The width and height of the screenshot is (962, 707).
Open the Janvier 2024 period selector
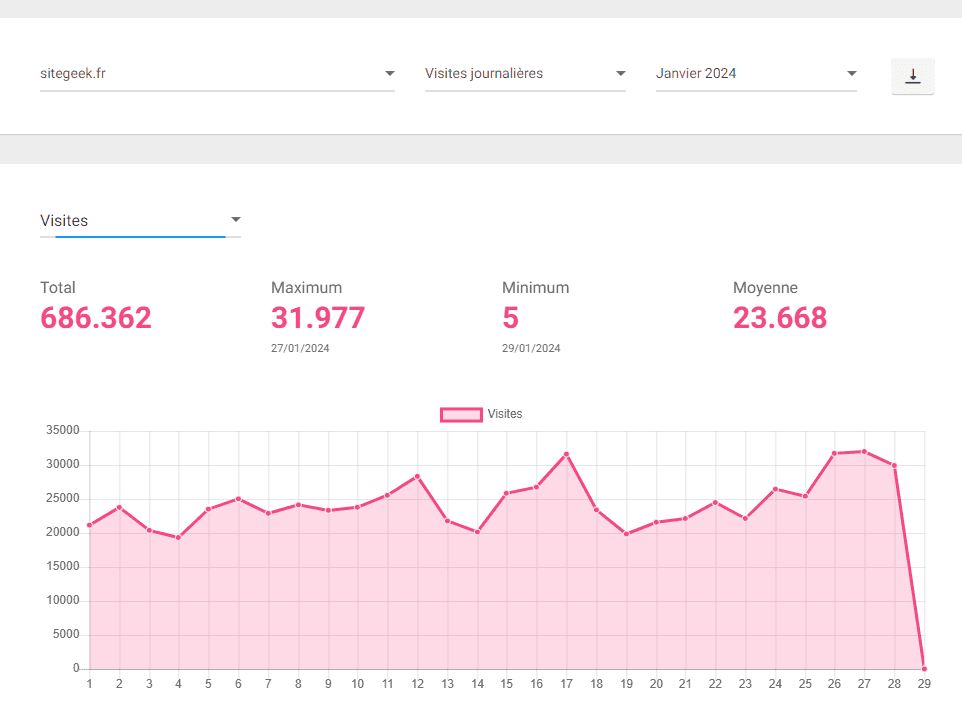[x=755, y=74]
